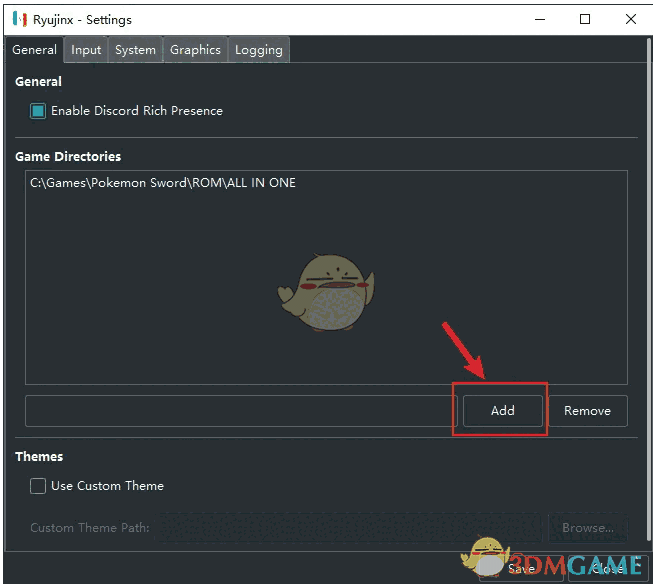The image size is (653, 584).
Task: Click the game directory path input field
Action: coord(242,411)
